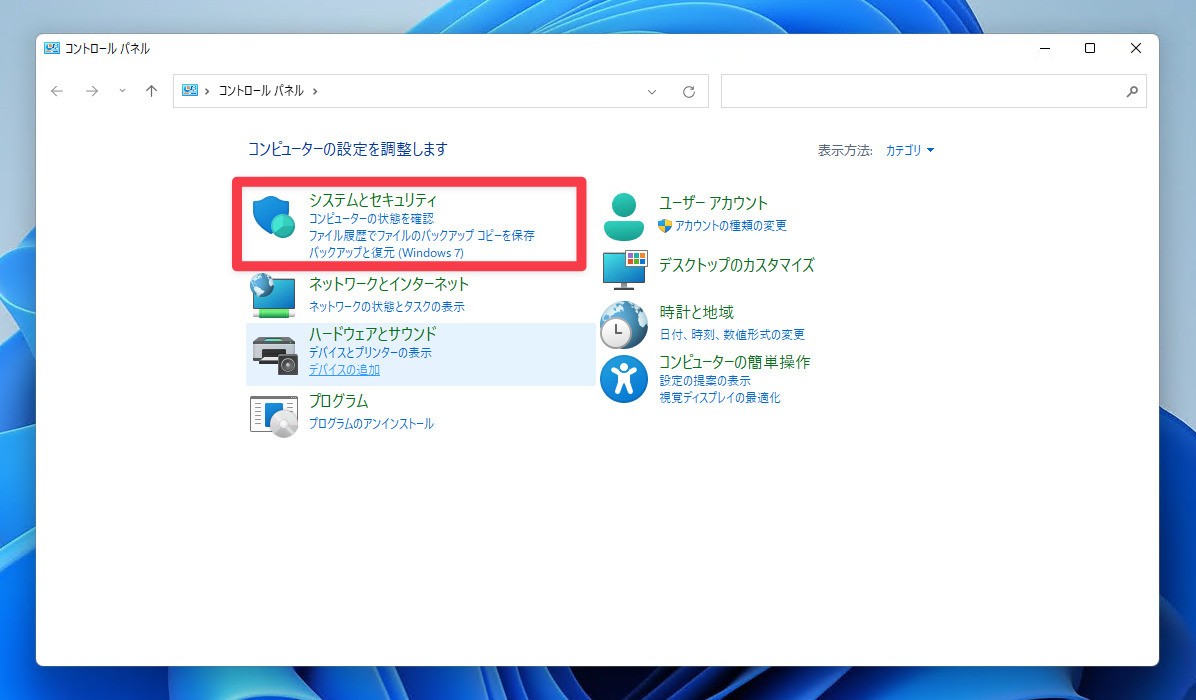Viewport: 1196px width, 700px height.
Task: Open the システムとセキュリティ heading link
Action: click(372, 200)
